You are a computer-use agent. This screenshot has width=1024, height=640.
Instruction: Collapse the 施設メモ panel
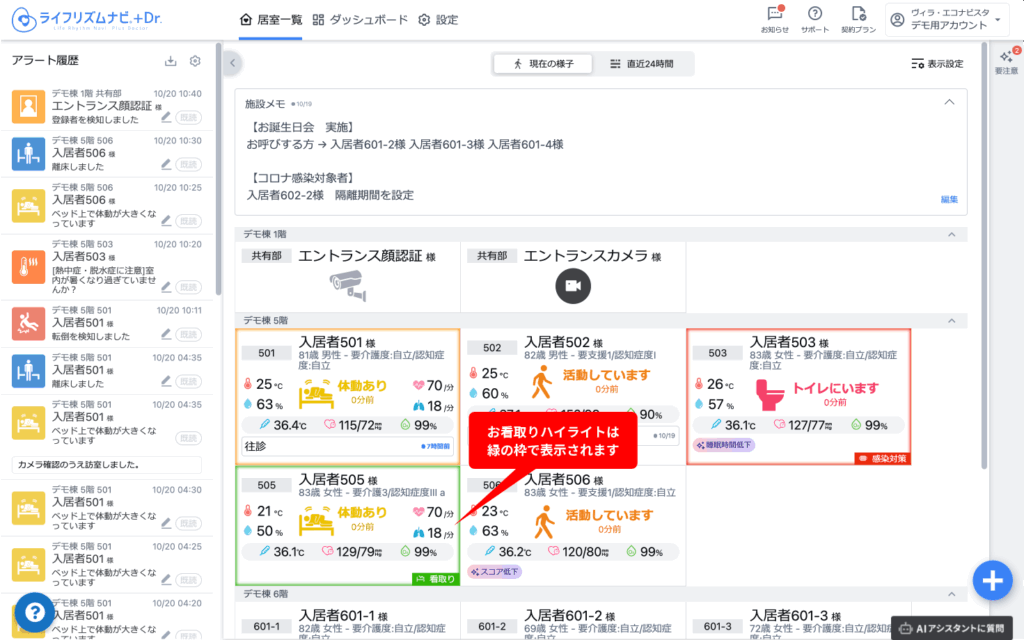[949, 102]
